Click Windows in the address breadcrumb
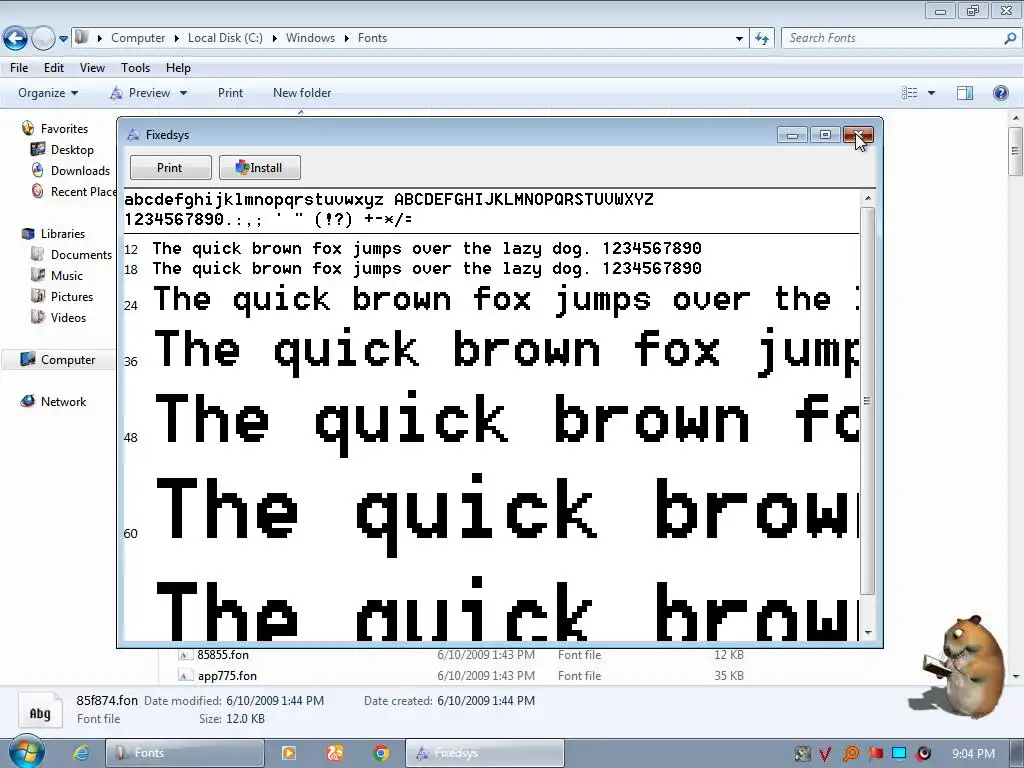This screenshot has width=1024, height=768. 310,38
